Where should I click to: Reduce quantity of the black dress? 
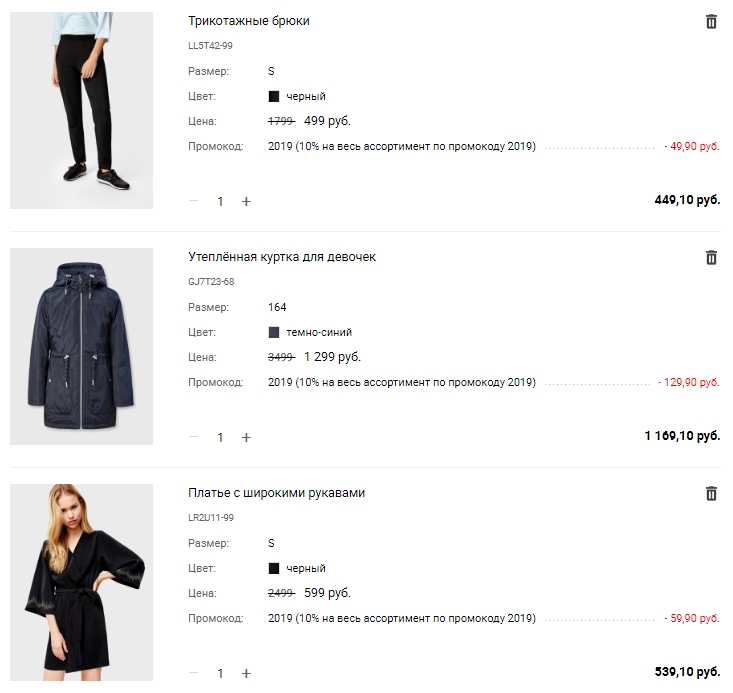(194, 673)
